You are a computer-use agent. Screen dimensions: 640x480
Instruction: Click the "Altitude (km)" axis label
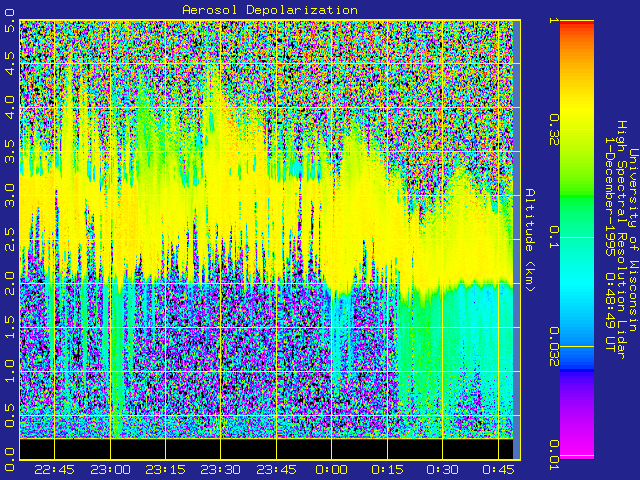pos(530,240)
